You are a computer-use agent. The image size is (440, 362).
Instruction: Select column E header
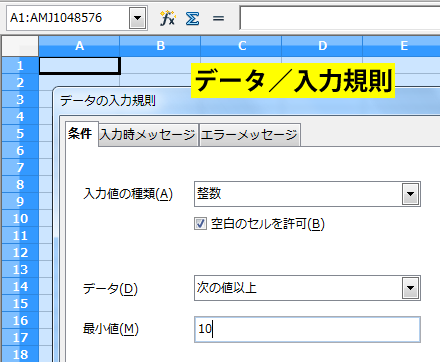coord(402,46)
